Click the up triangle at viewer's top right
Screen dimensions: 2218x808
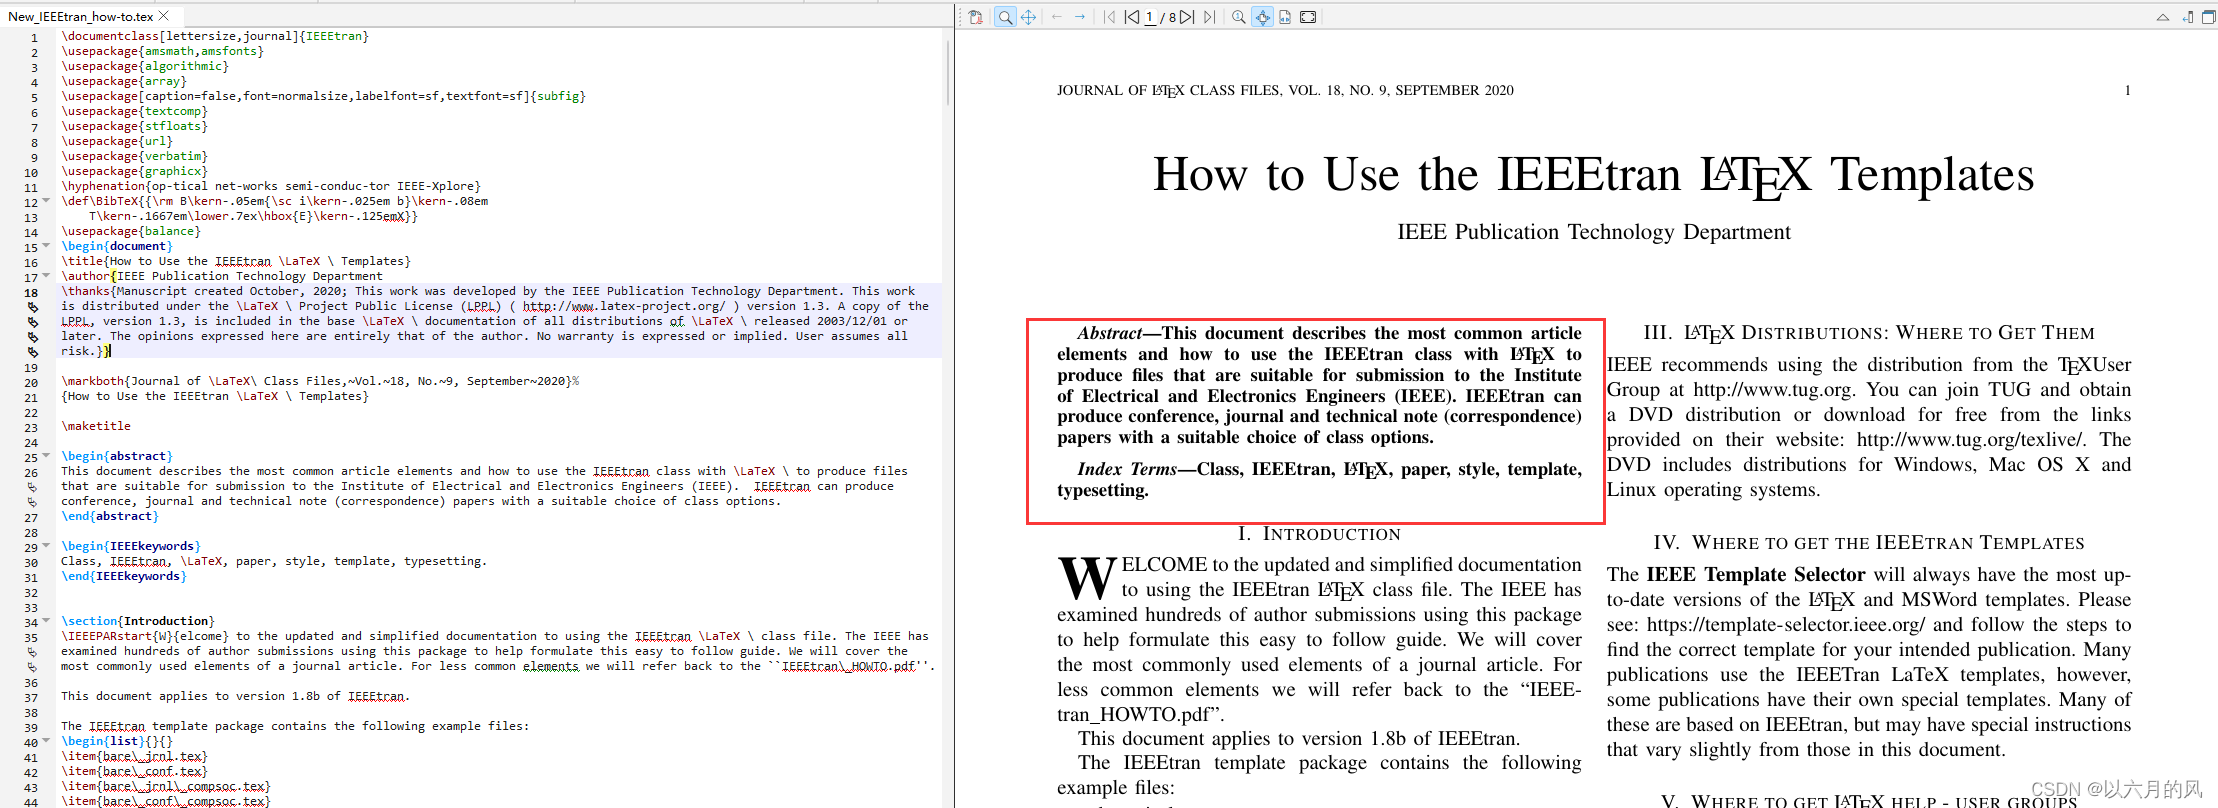tap(2163, 17)
